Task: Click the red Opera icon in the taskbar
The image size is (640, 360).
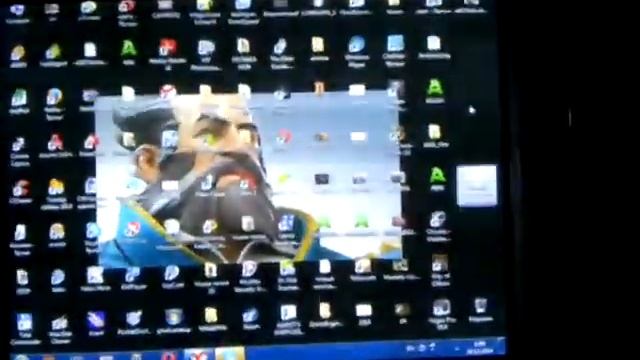Action: pyautogui.click(x=169, y=356)
